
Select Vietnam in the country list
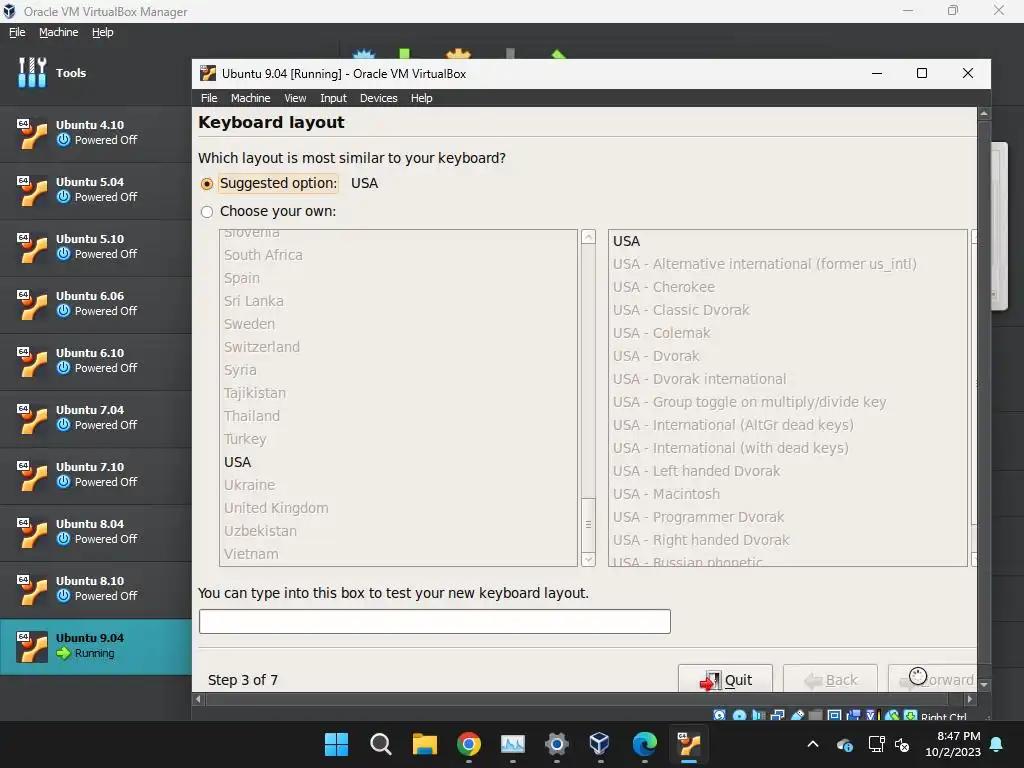point(251,554)
